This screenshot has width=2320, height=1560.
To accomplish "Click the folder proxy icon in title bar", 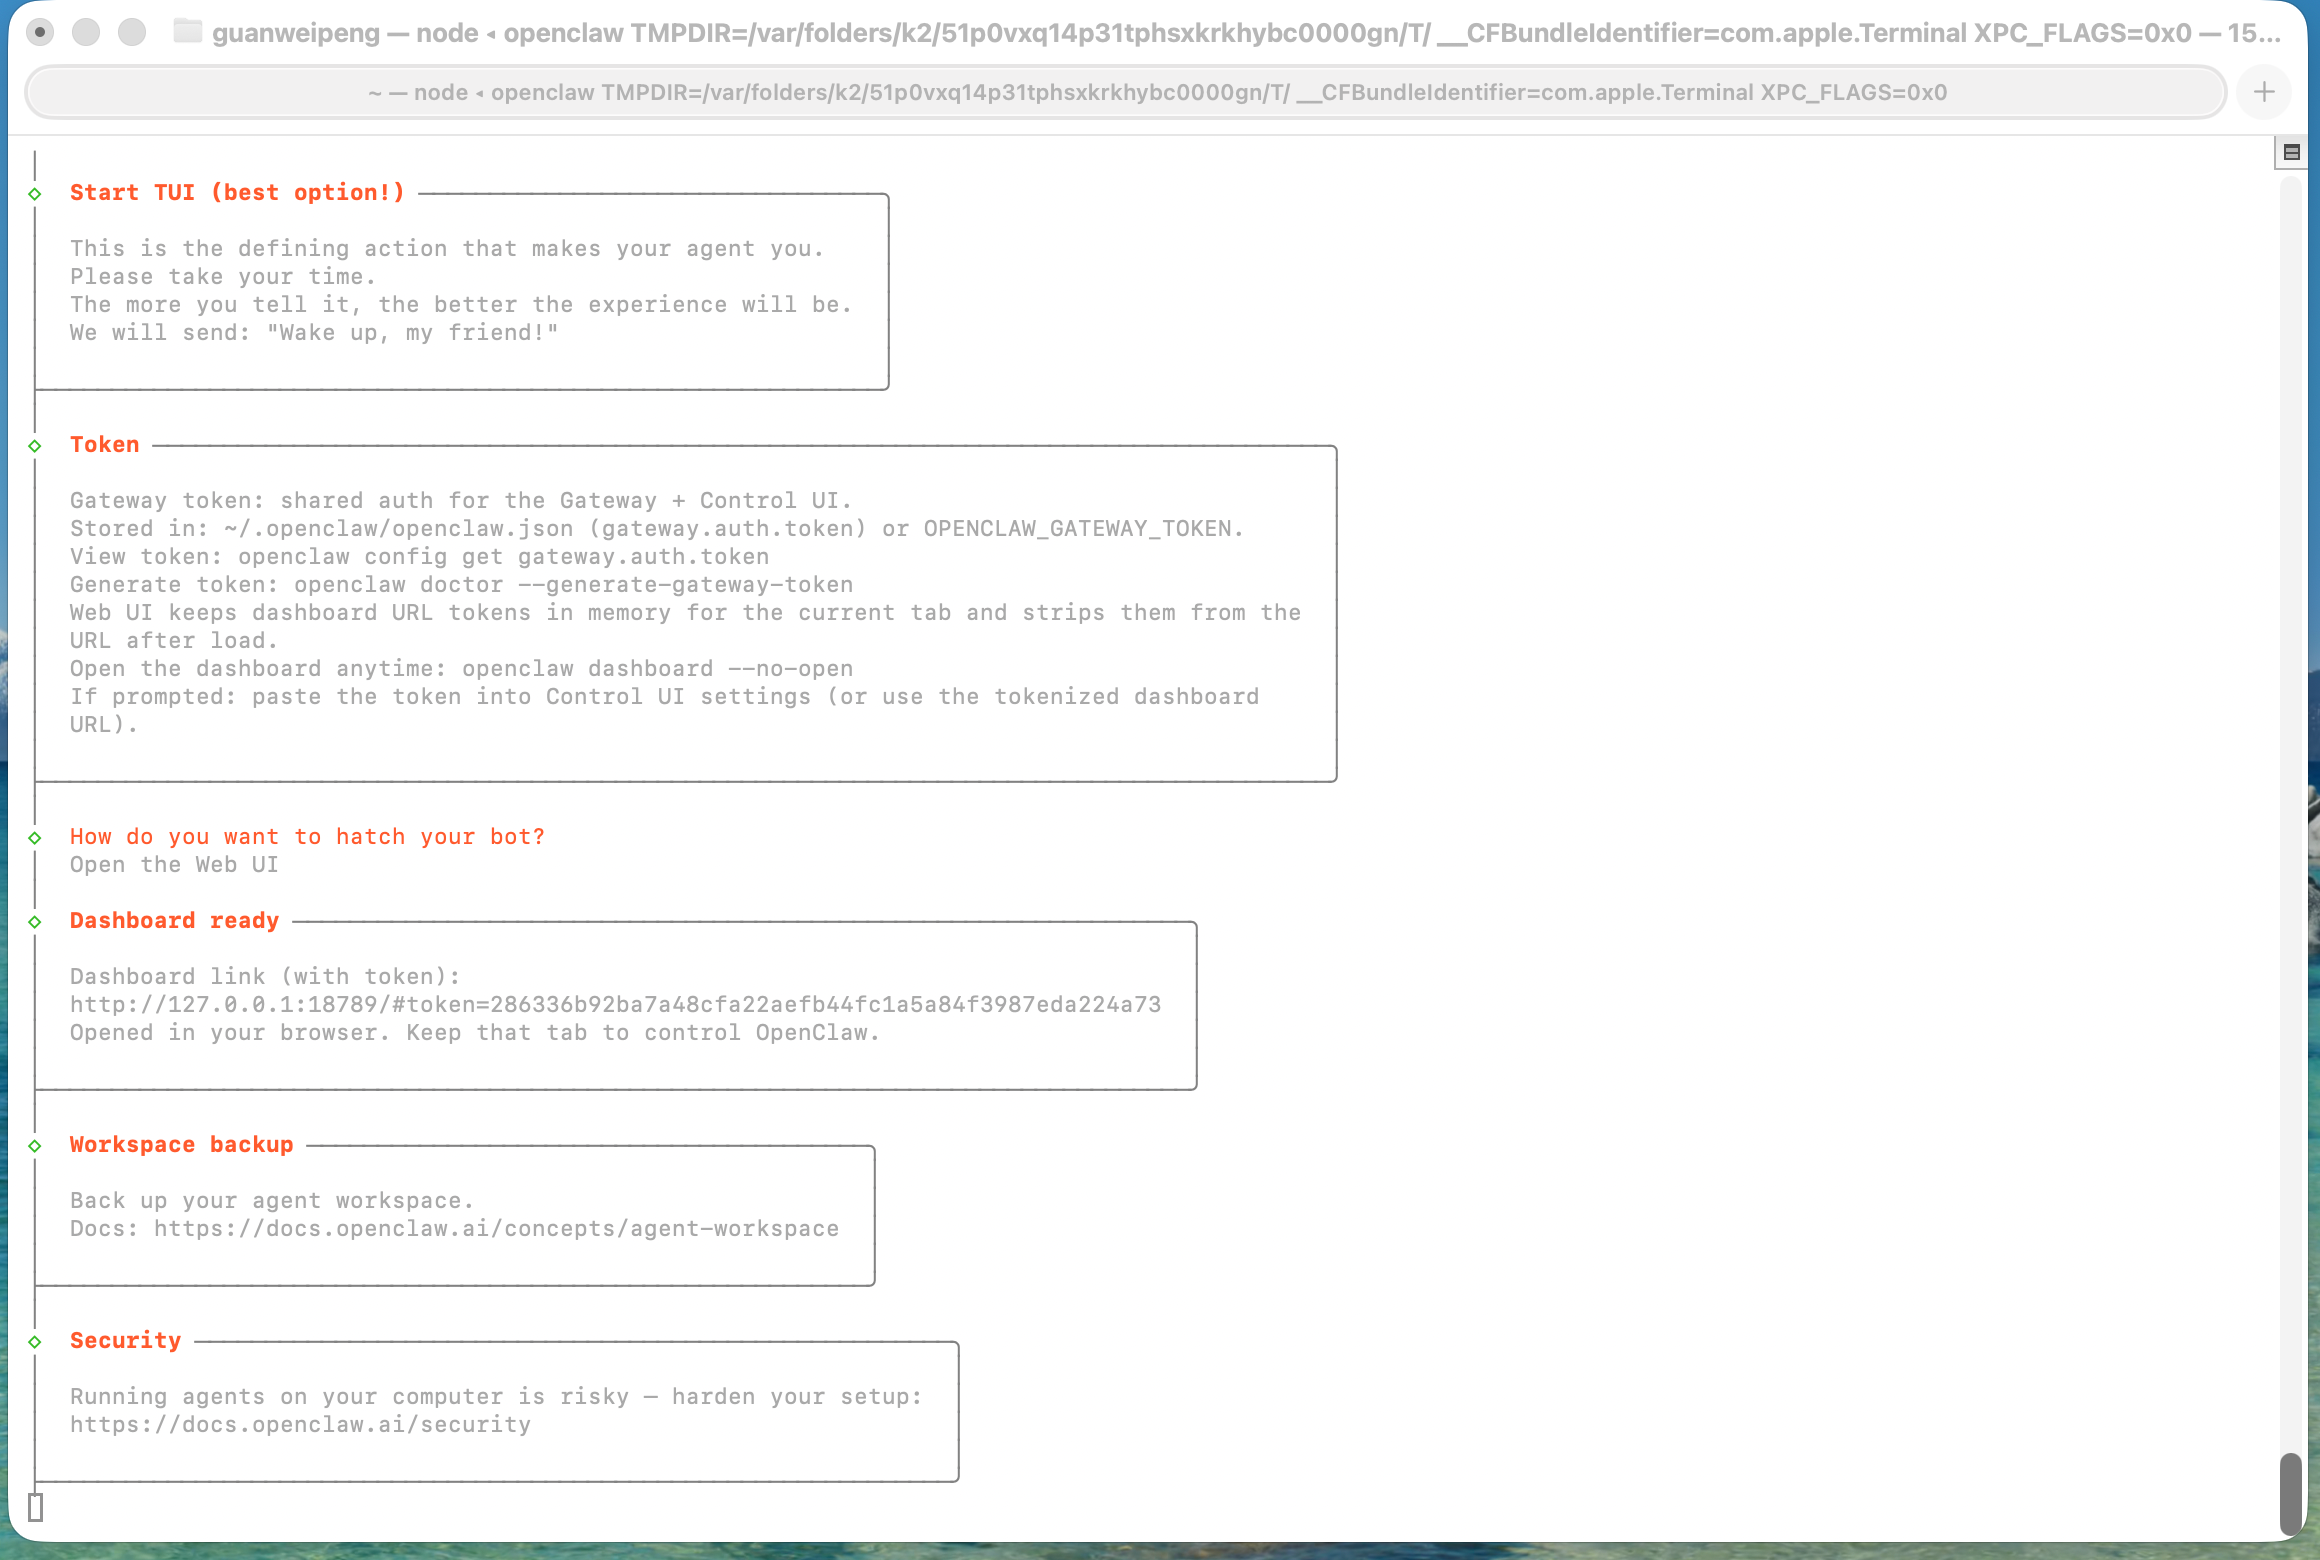I will point(187,32).
